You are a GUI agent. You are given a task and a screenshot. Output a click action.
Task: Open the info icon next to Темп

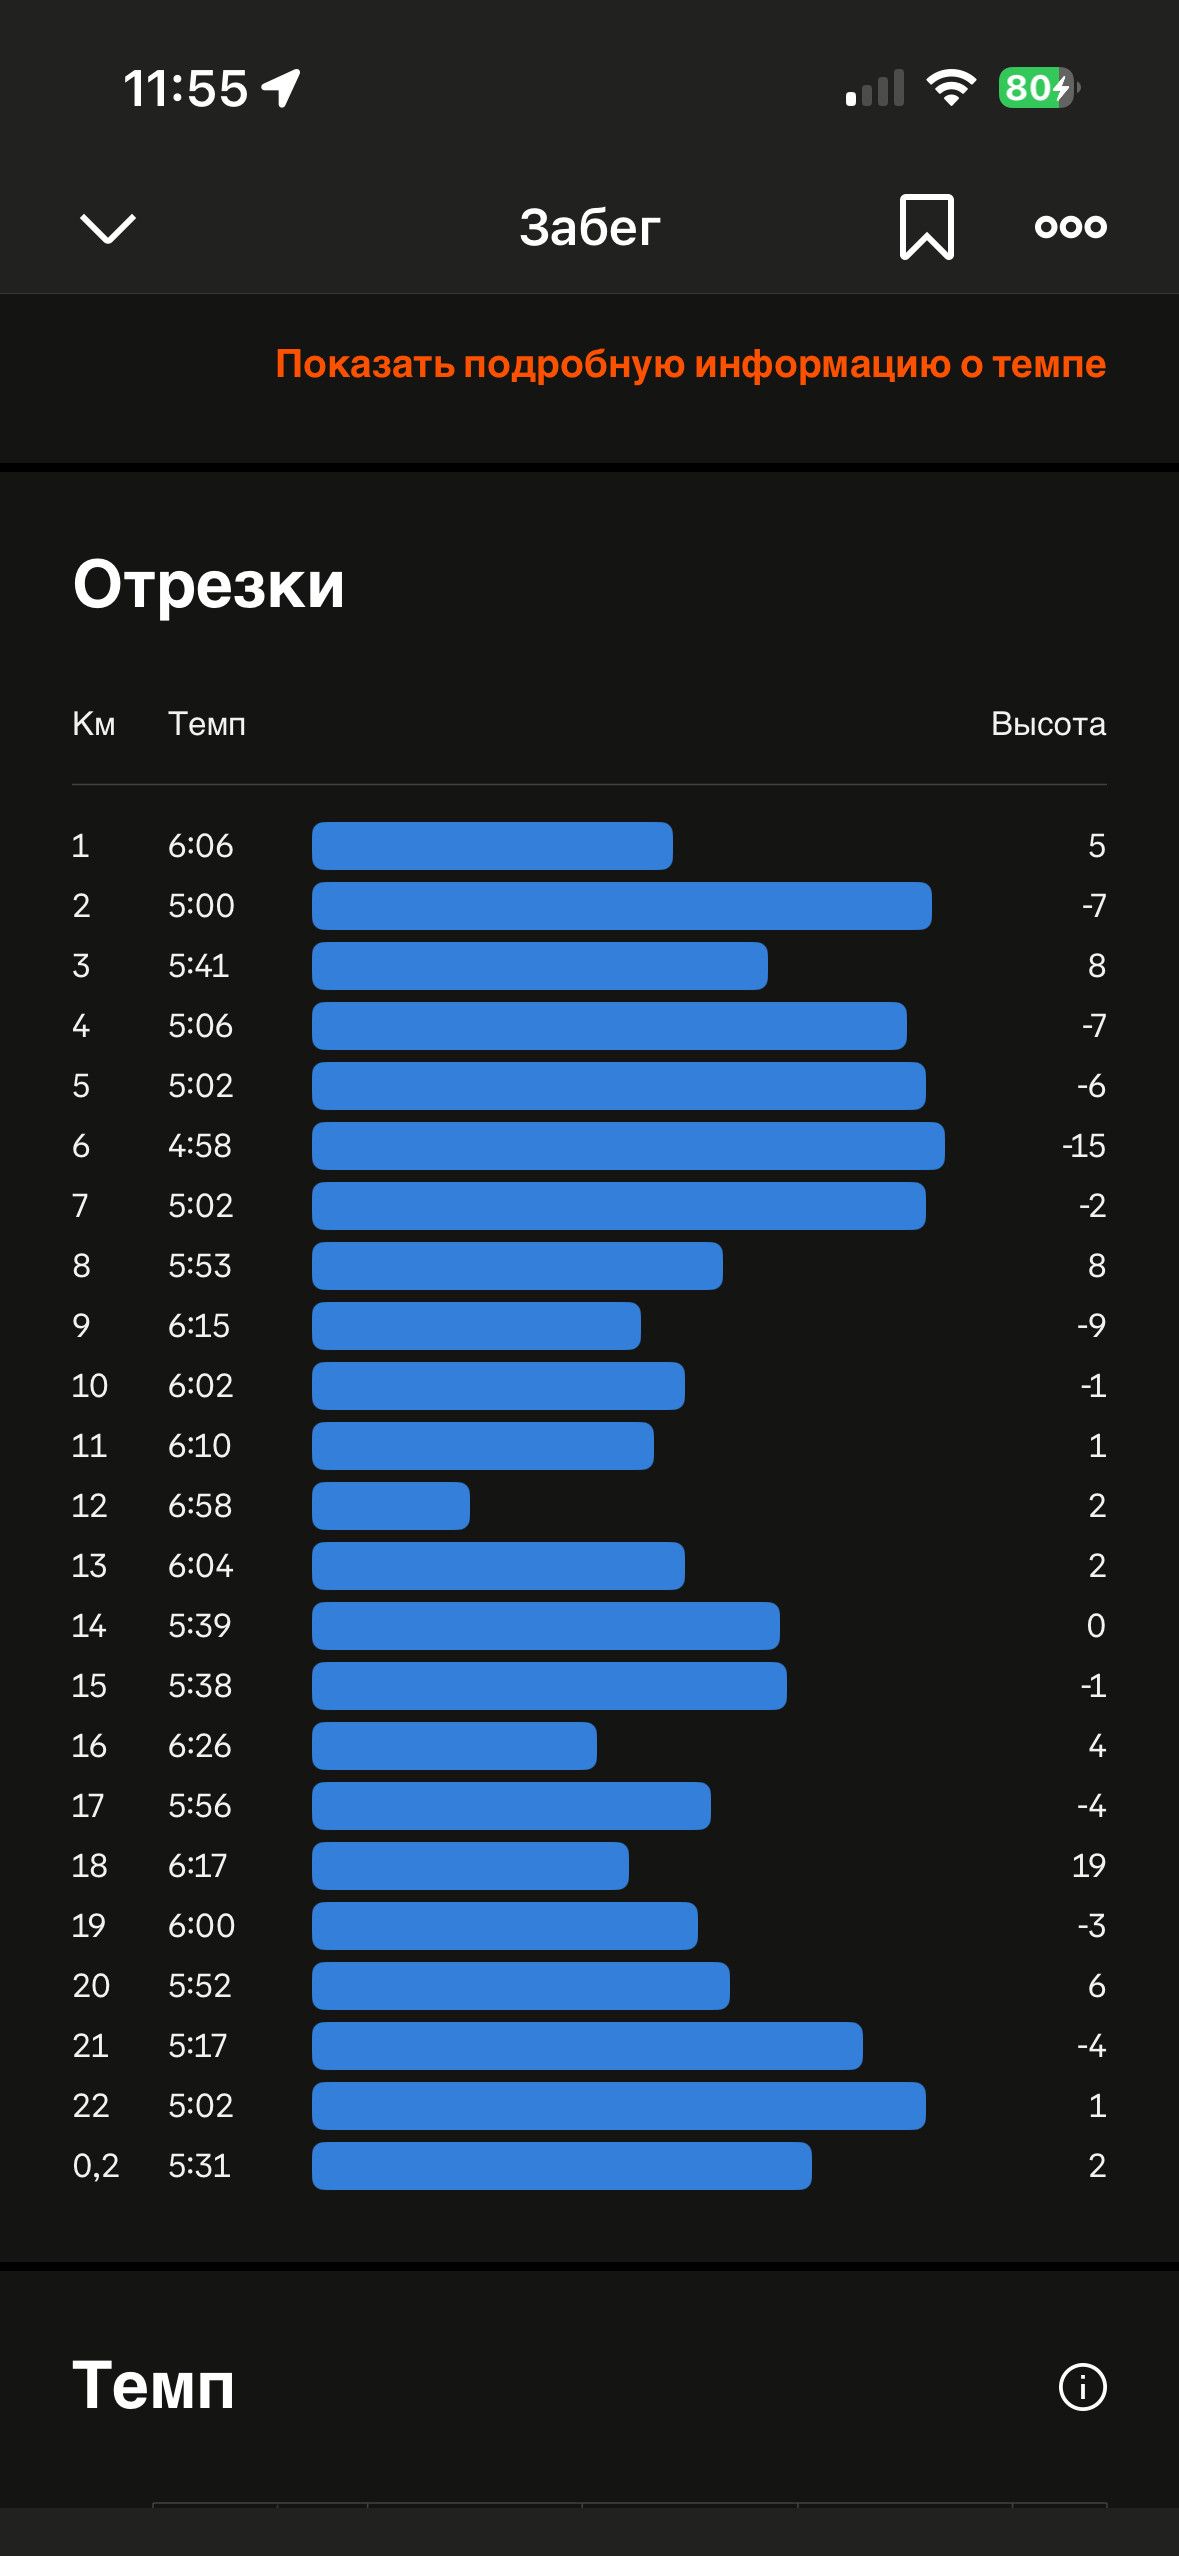click(x=1082, y=2387)
